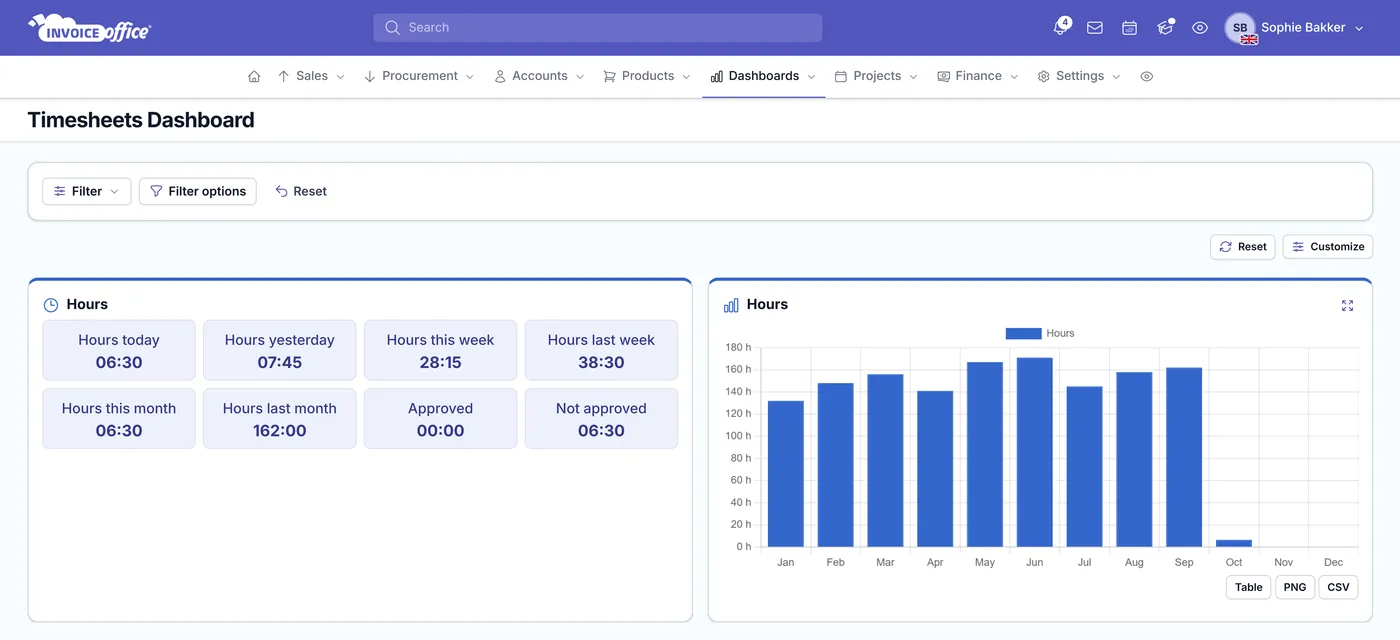Open the graduation cap help icon
This screenshot has height=640, width=1400.
1165,28
